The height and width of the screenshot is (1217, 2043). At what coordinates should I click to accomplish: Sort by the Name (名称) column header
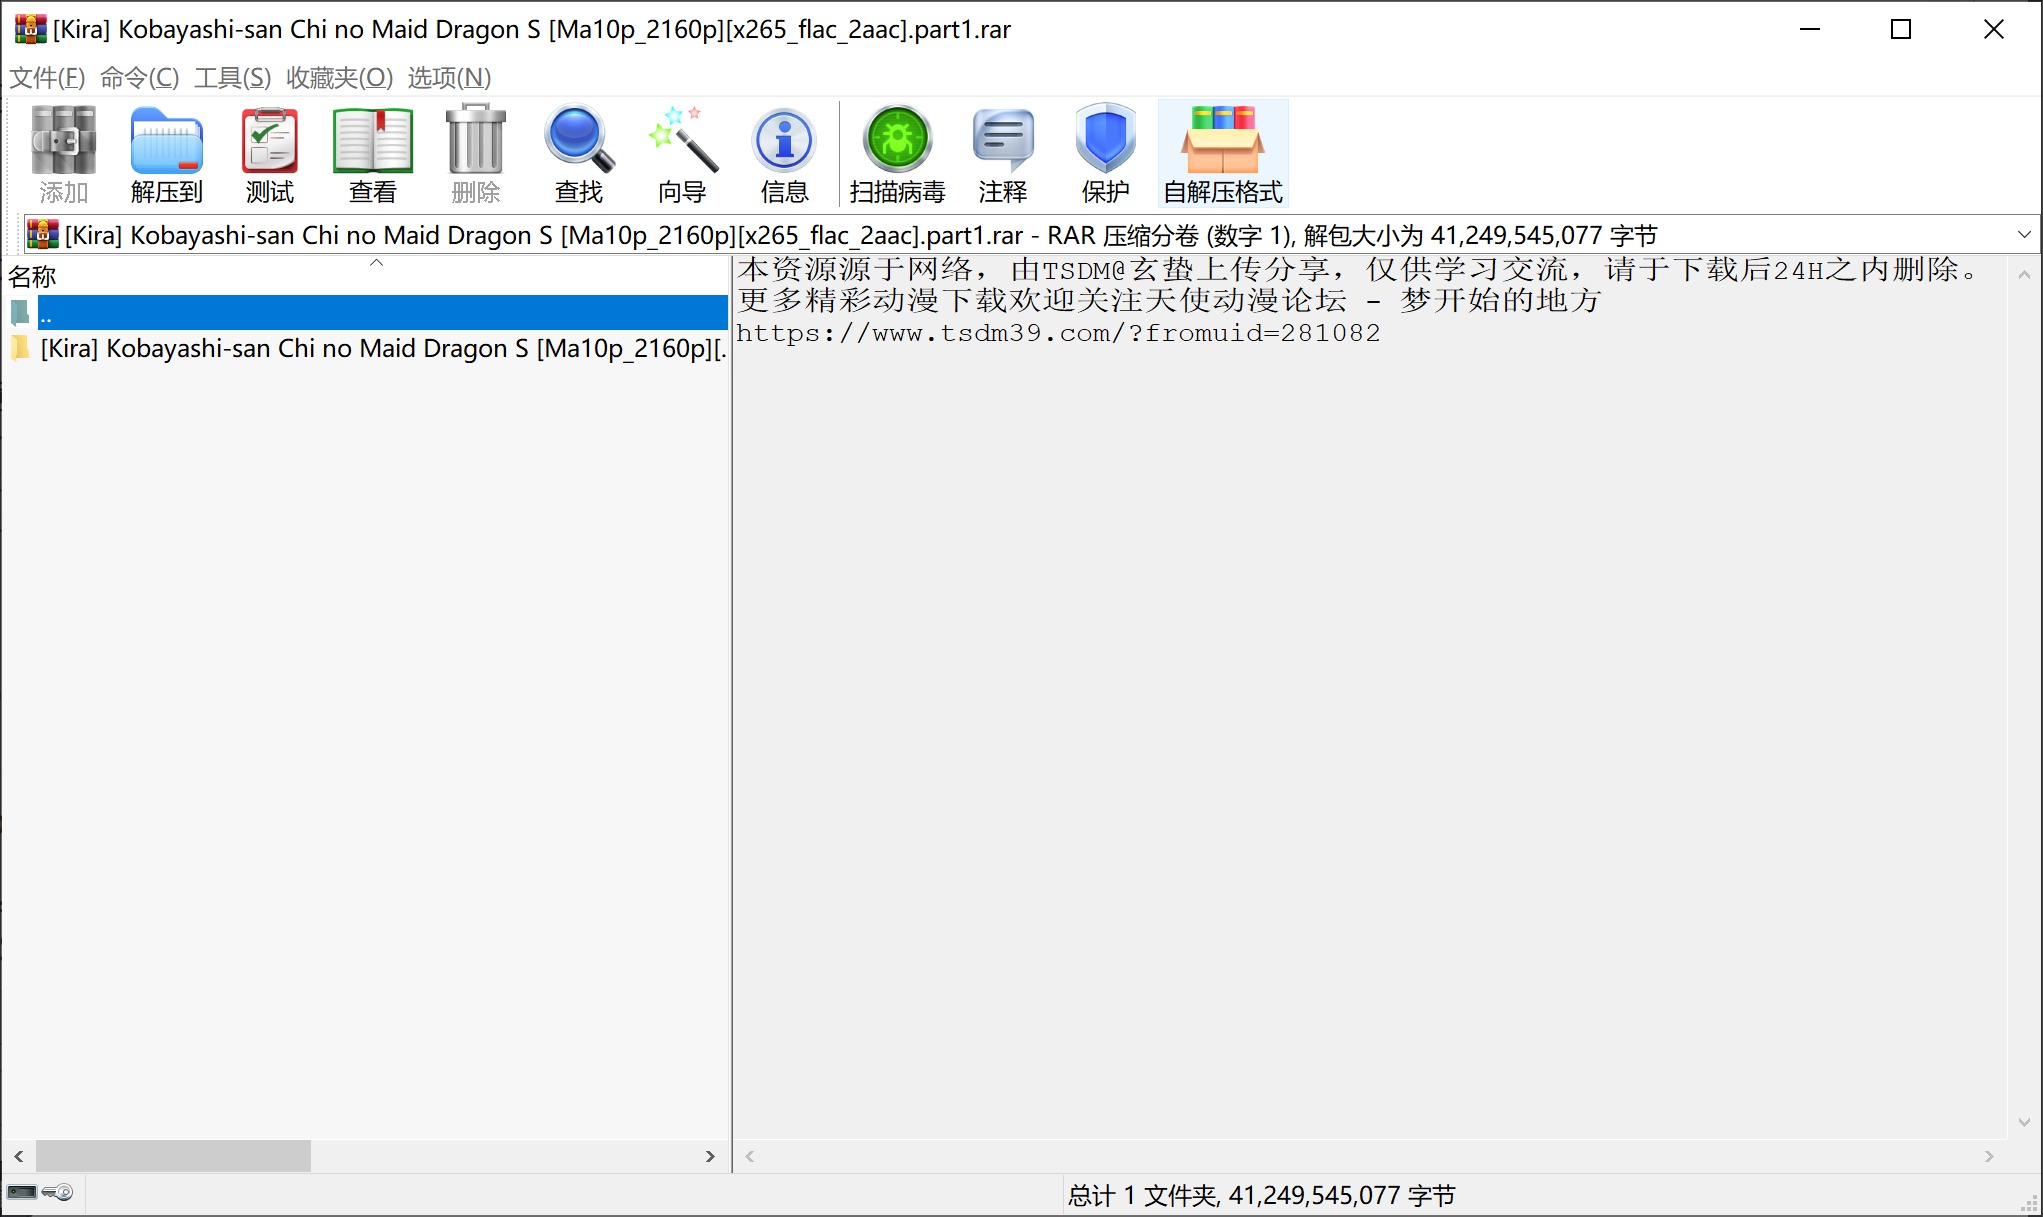33,276
